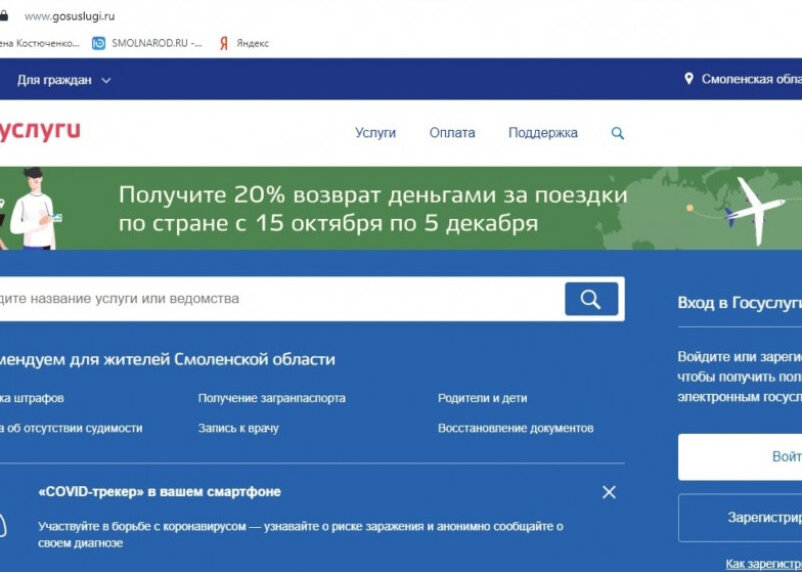Close the COVID-трекер notification
This screenshot has width=802, height=572.
[609, 492]
